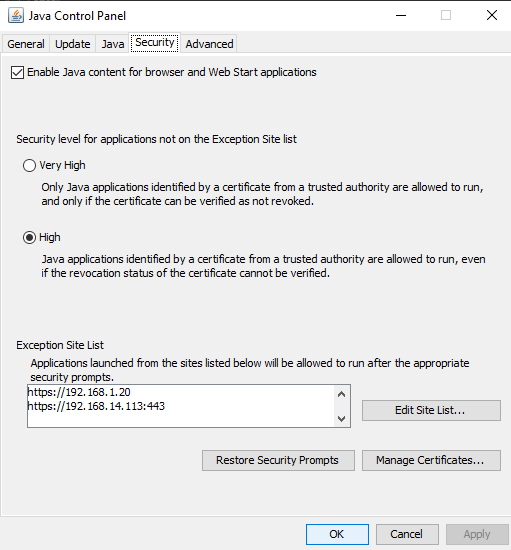Click the Apply button

coord(477,534)
